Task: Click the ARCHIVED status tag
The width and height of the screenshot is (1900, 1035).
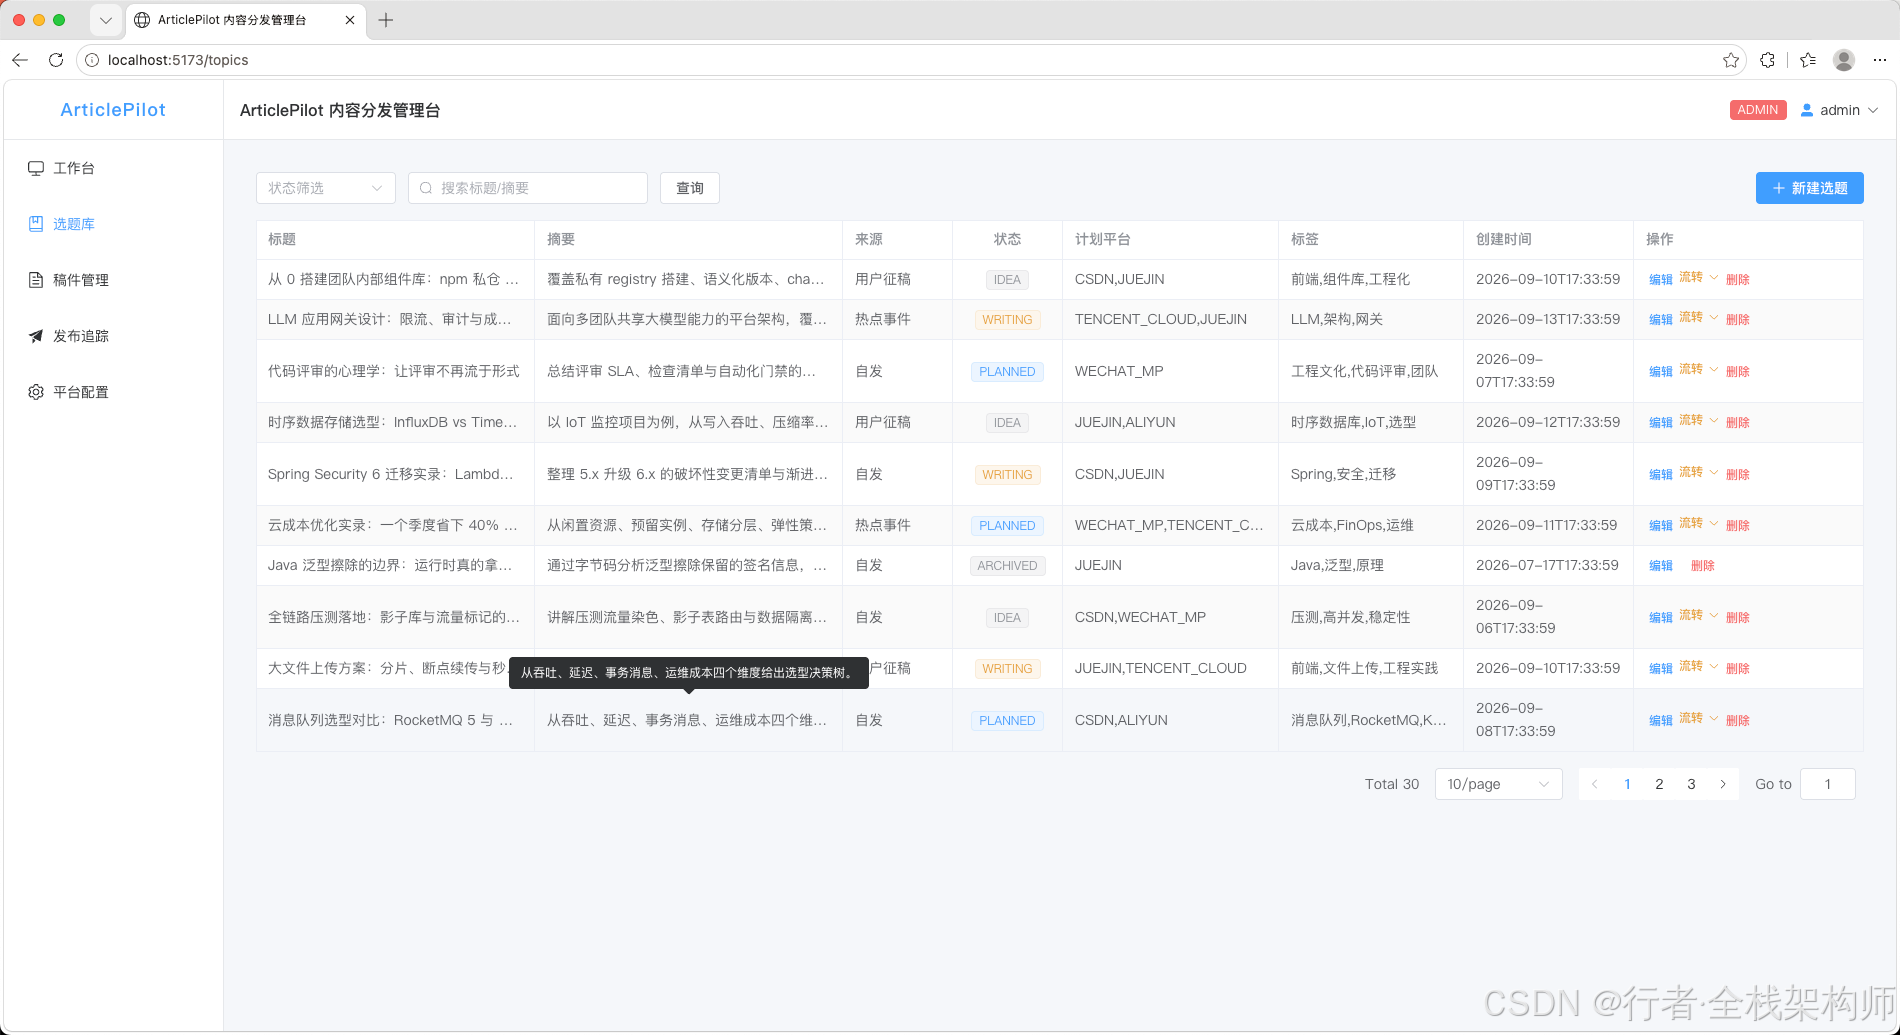Action: pos(1007,566)
